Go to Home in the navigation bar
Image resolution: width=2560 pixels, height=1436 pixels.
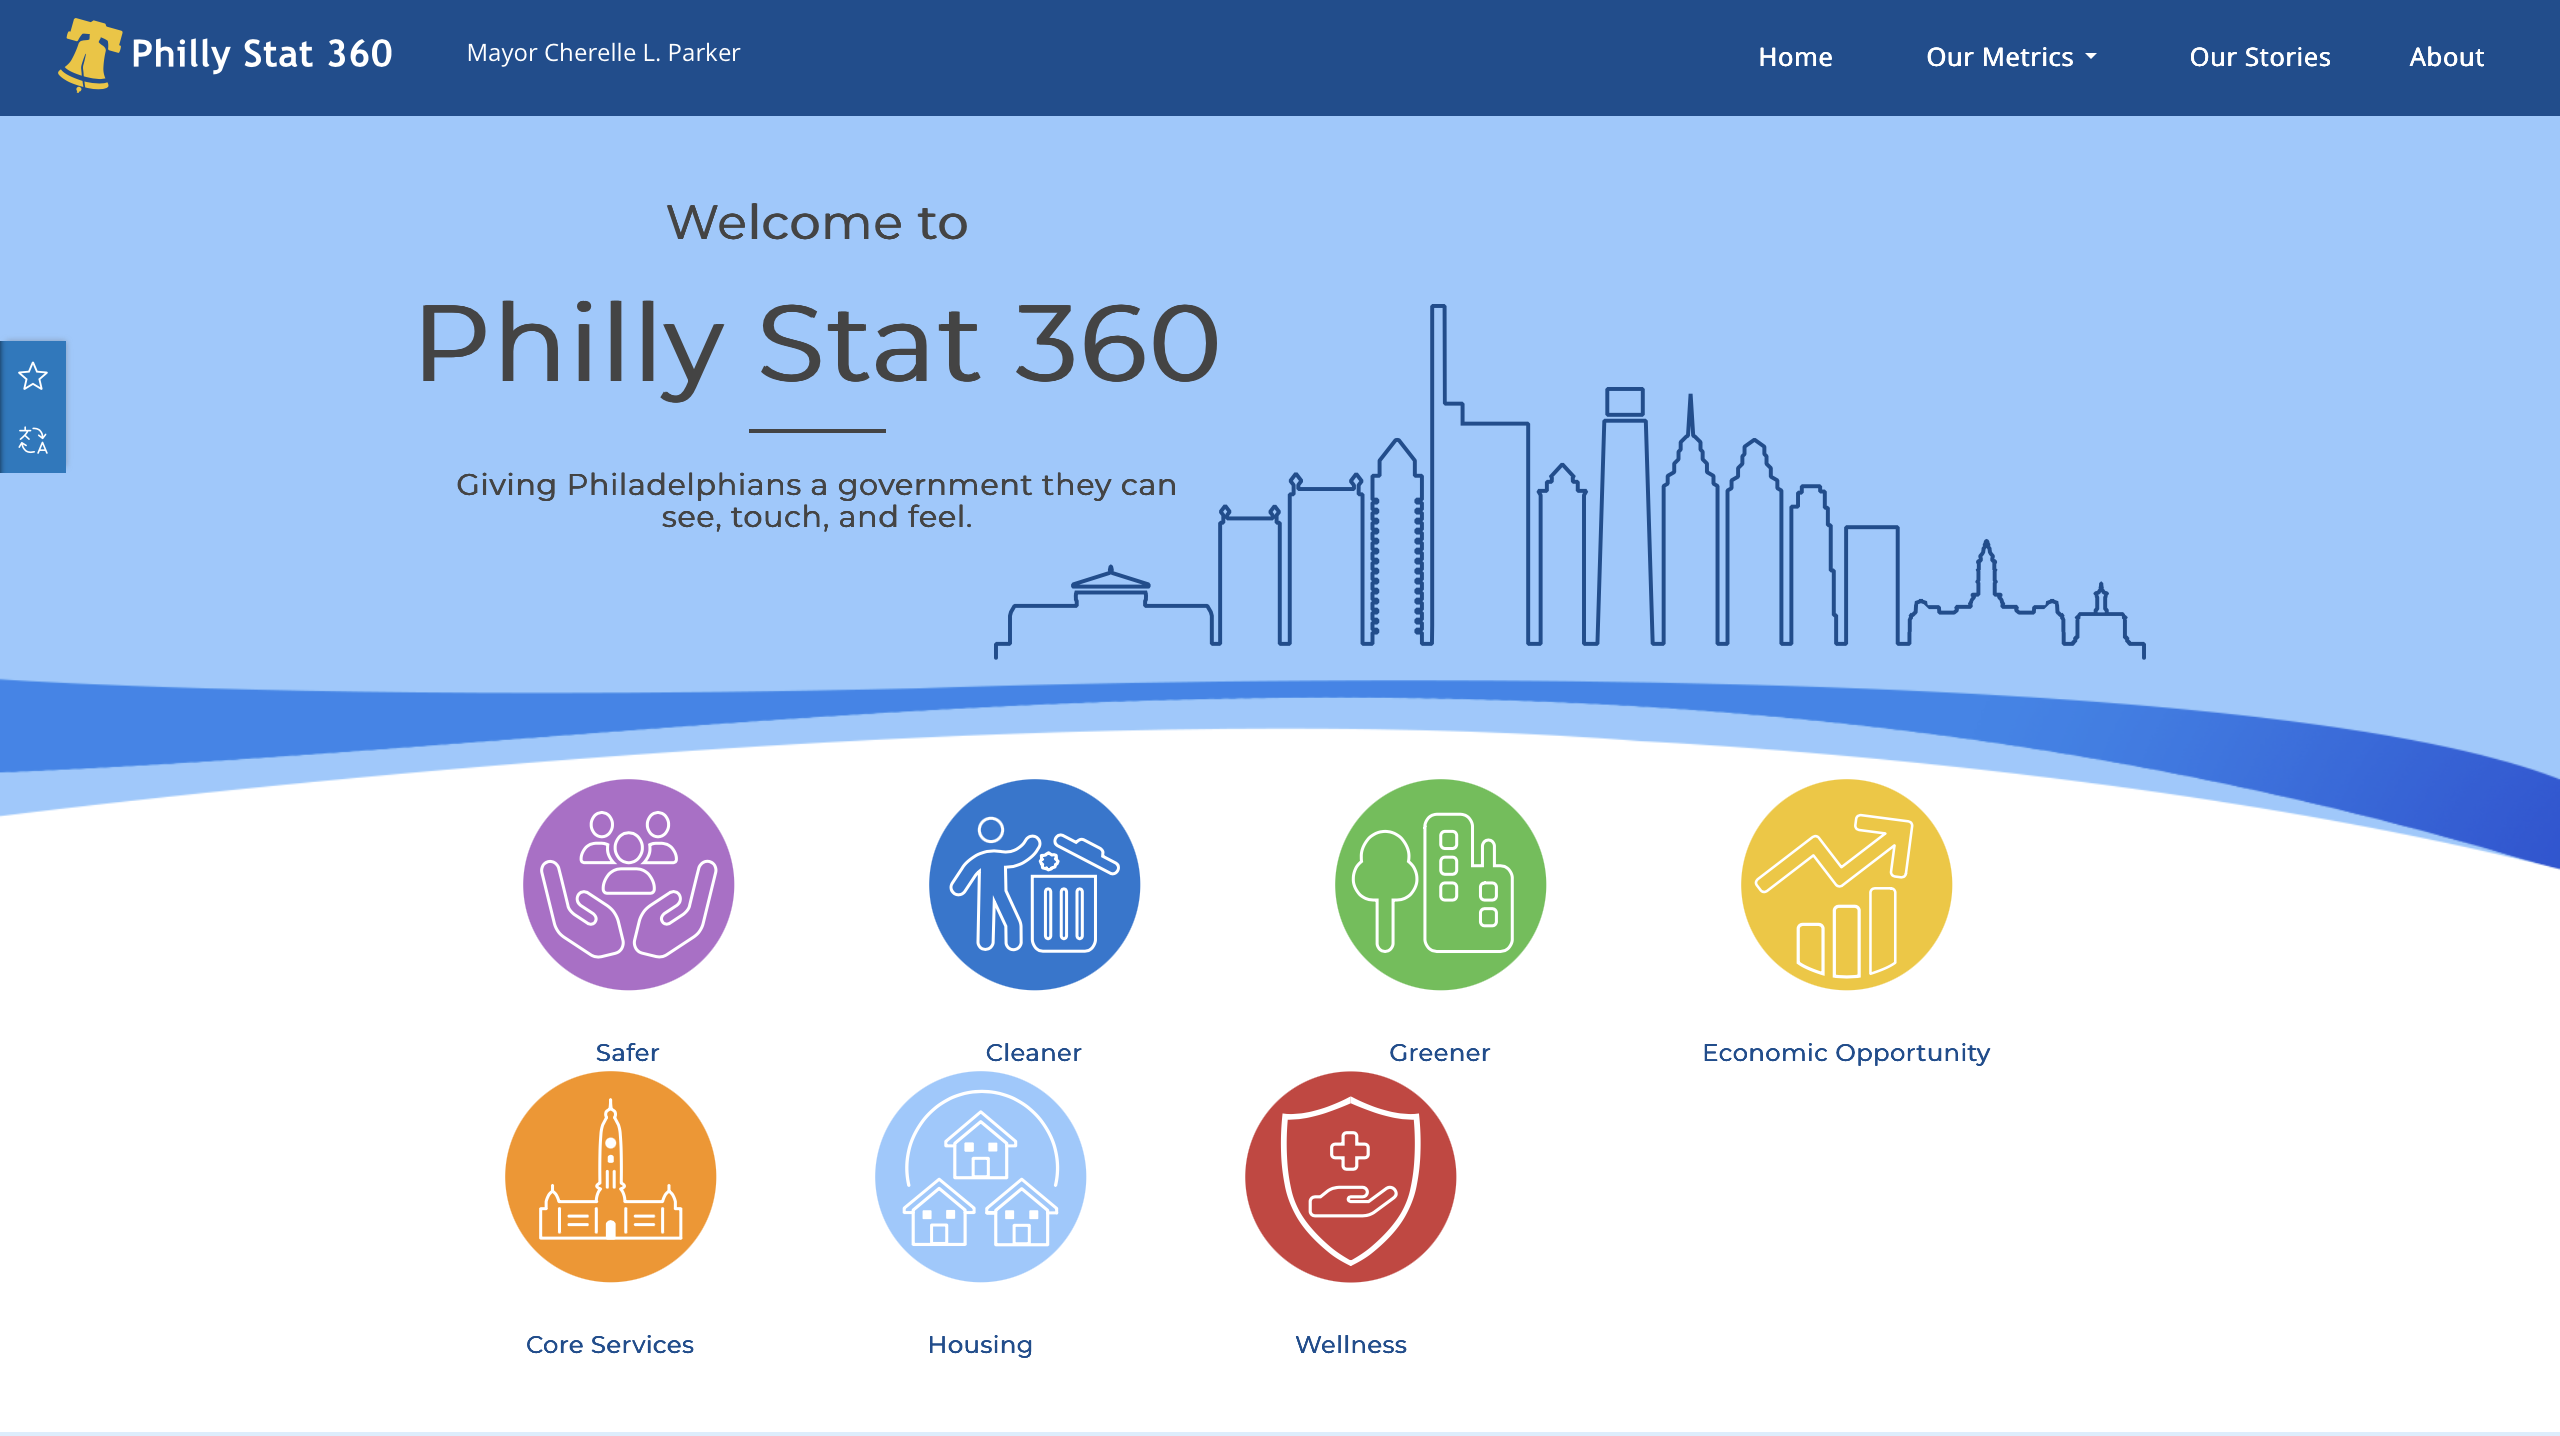(1795, 57)
